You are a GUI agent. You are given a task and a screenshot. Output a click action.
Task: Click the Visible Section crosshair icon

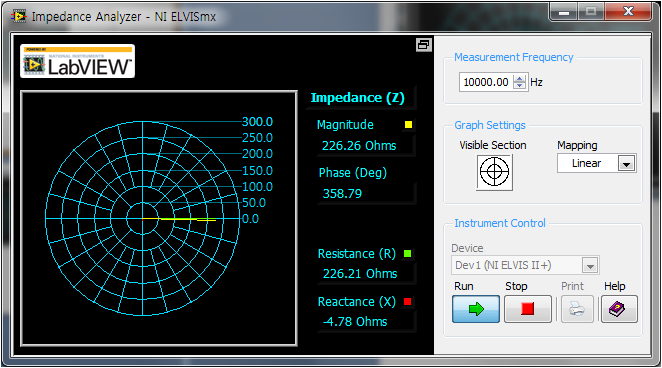[494, 172]
